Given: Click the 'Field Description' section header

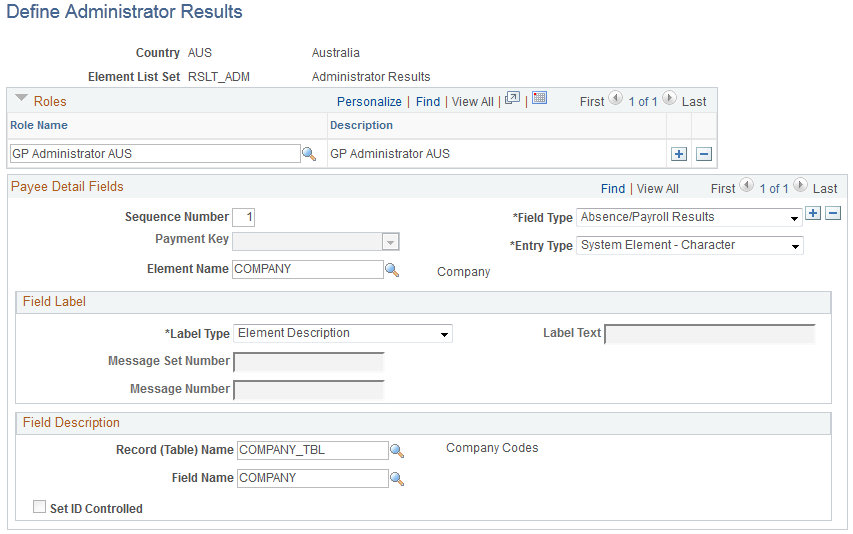Looking at the screenshot, I should pyautogui.click(x=71, y=423).
